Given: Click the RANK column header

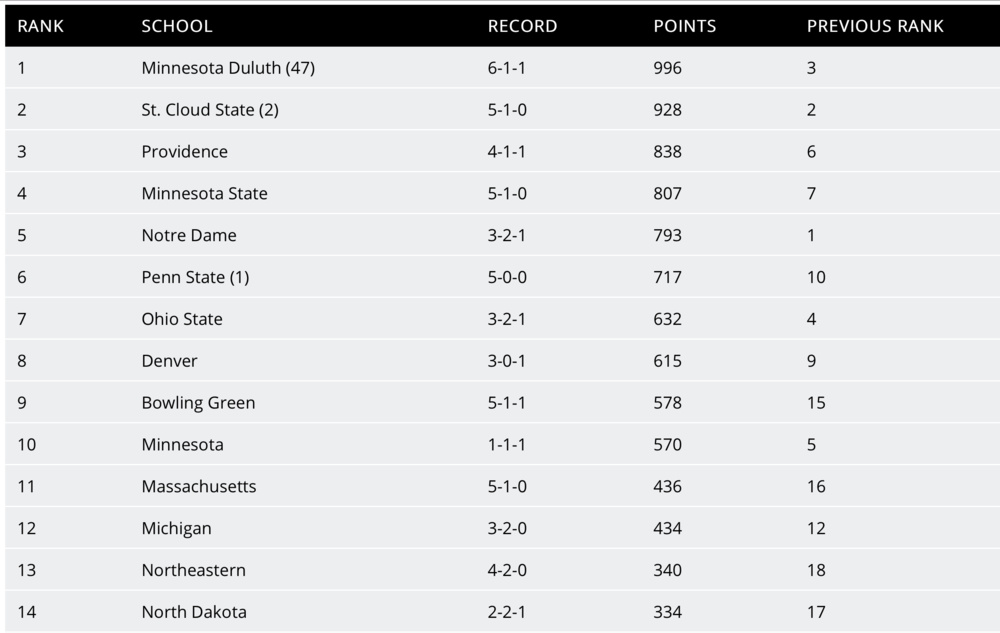Looking at the screenshot, I should coord(40,26).
